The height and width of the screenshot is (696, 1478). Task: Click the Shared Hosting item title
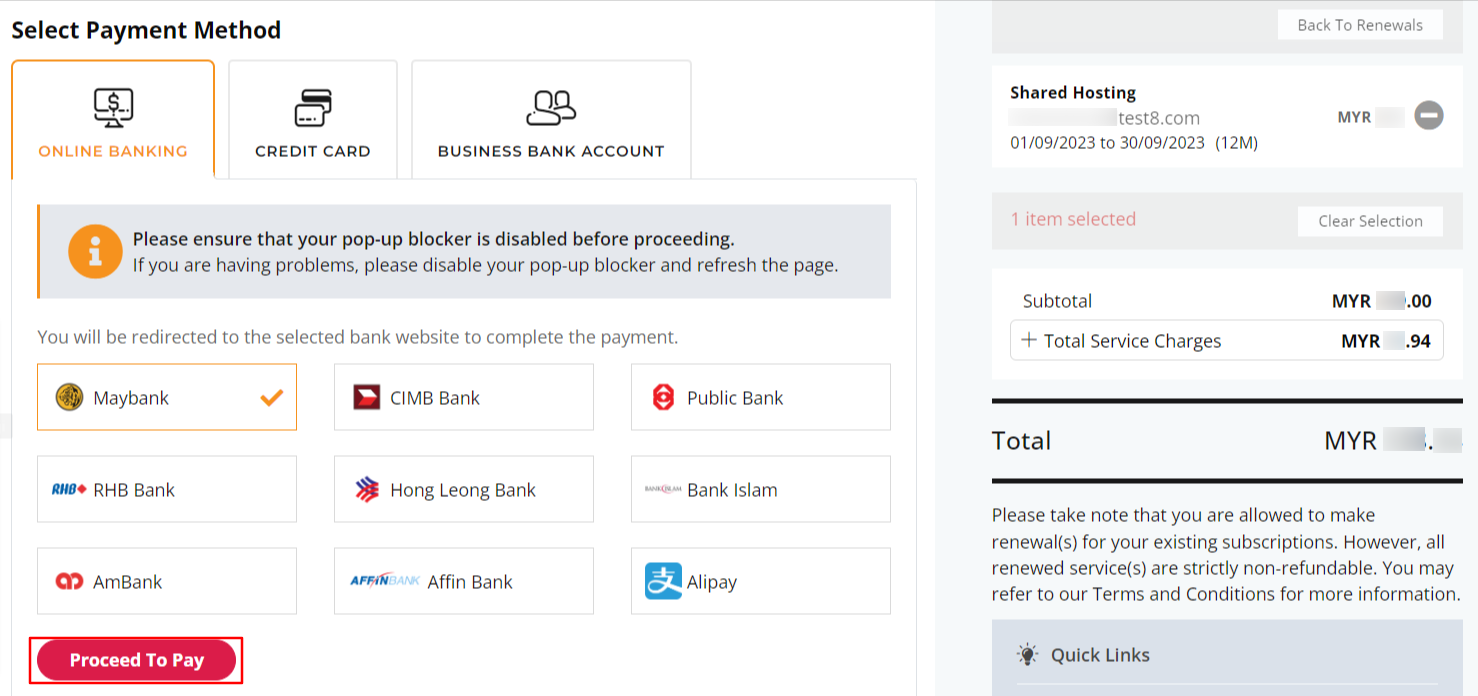(x=1073, y=93)
